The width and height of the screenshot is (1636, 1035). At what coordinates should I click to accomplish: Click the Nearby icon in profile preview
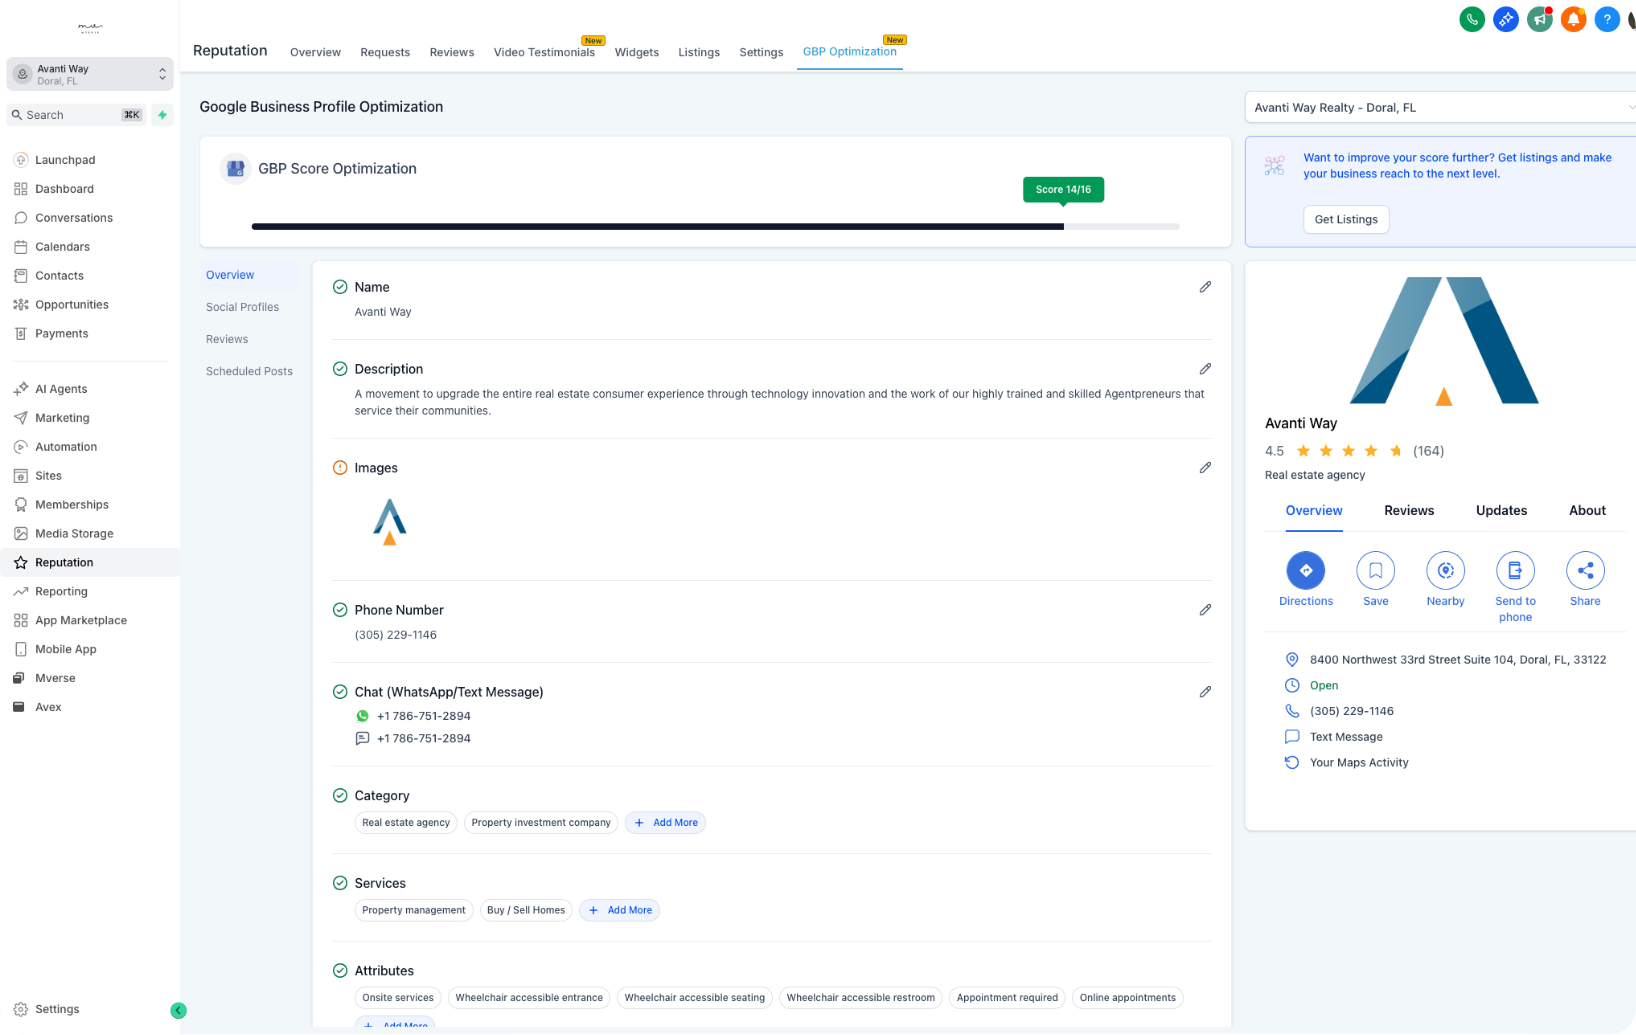pos(1445,571)
